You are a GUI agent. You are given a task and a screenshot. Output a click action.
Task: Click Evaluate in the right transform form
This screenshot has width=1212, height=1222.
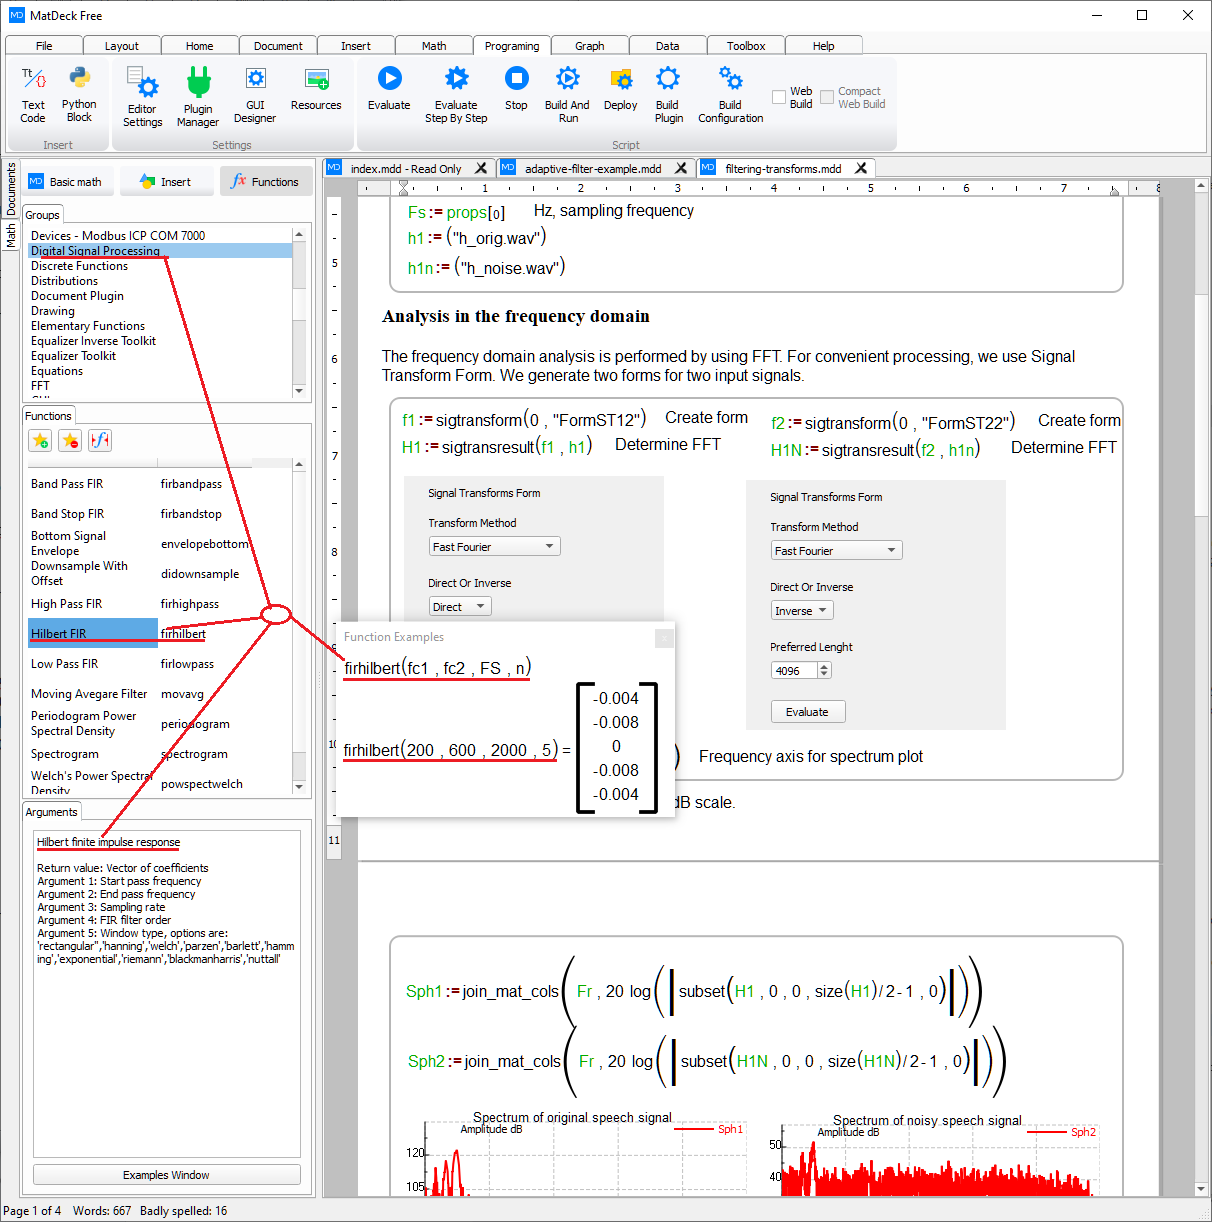tap(807, 712)
